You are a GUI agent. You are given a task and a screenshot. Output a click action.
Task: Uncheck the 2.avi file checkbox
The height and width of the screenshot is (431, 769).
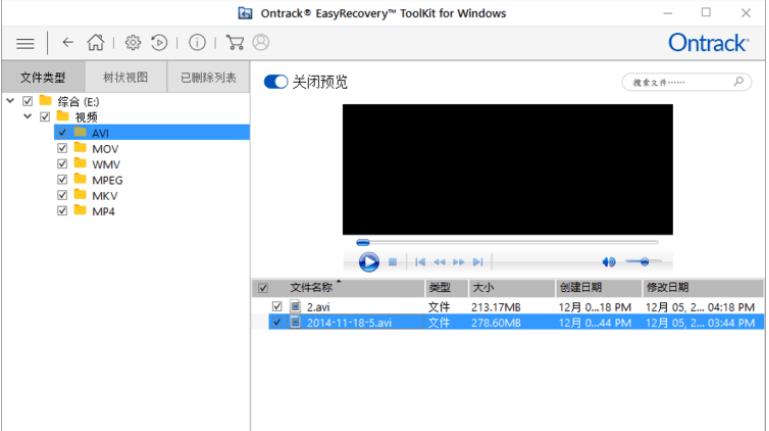[x=277, y=307]
